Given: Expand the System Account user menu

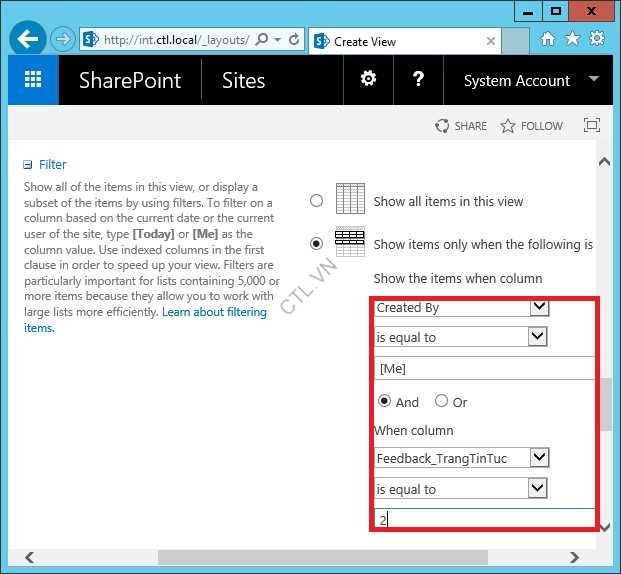Looking at the screenshot, I should 593,80.
